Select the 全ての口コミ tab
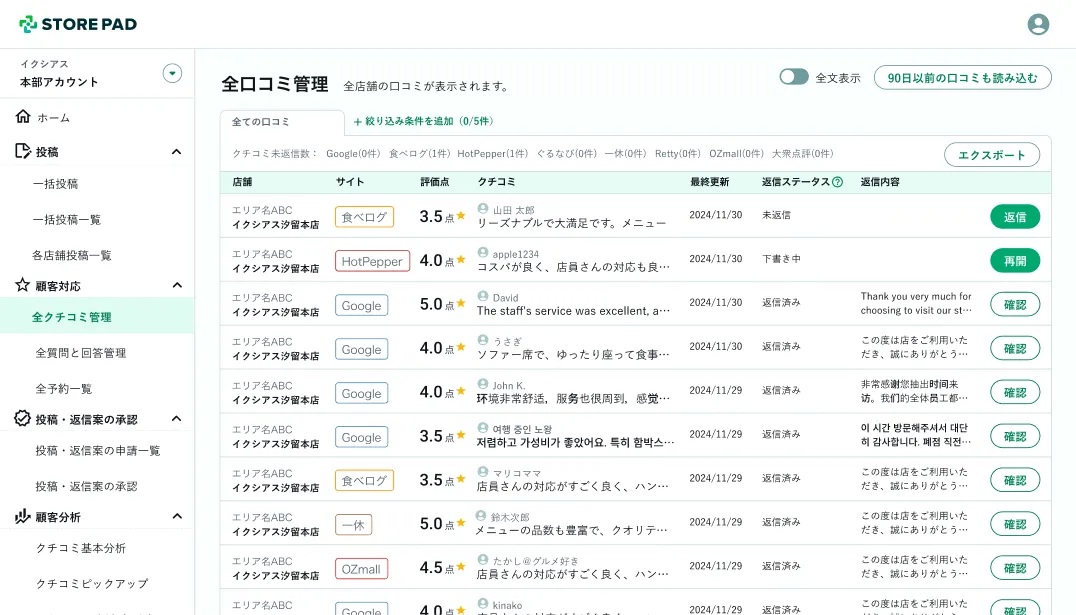The image size is (1076, 615). tap(282, 121)
